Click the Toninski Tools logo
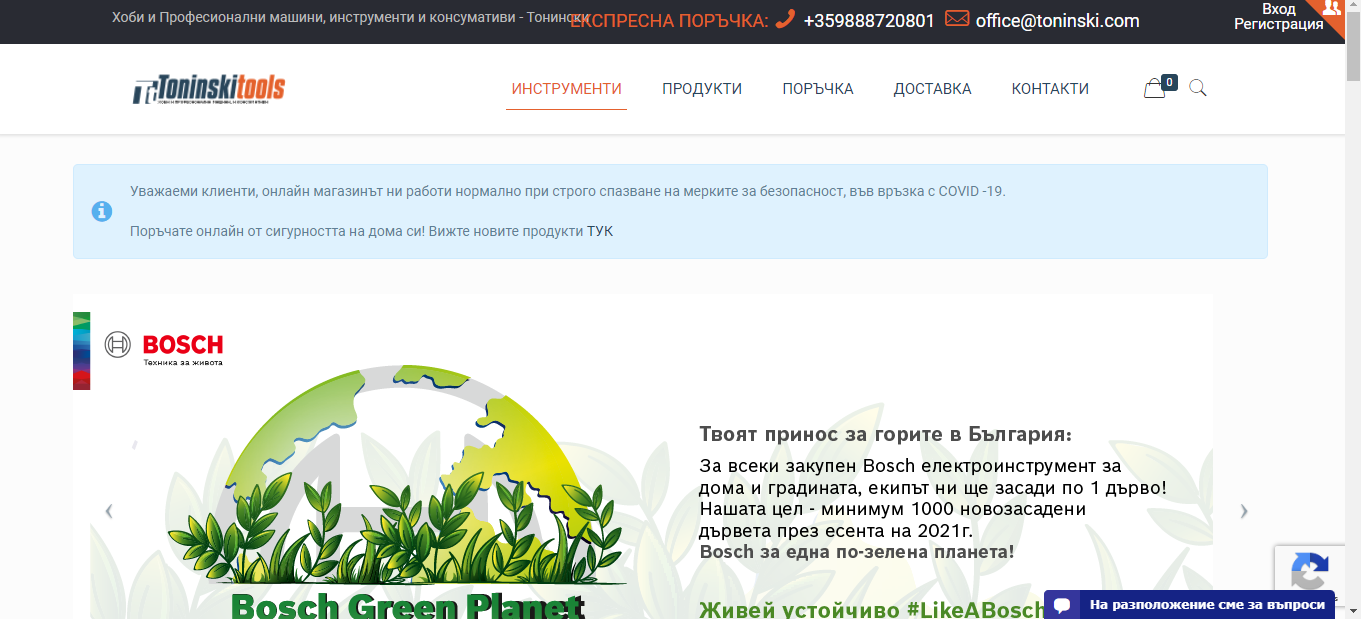 coord(209,89)
